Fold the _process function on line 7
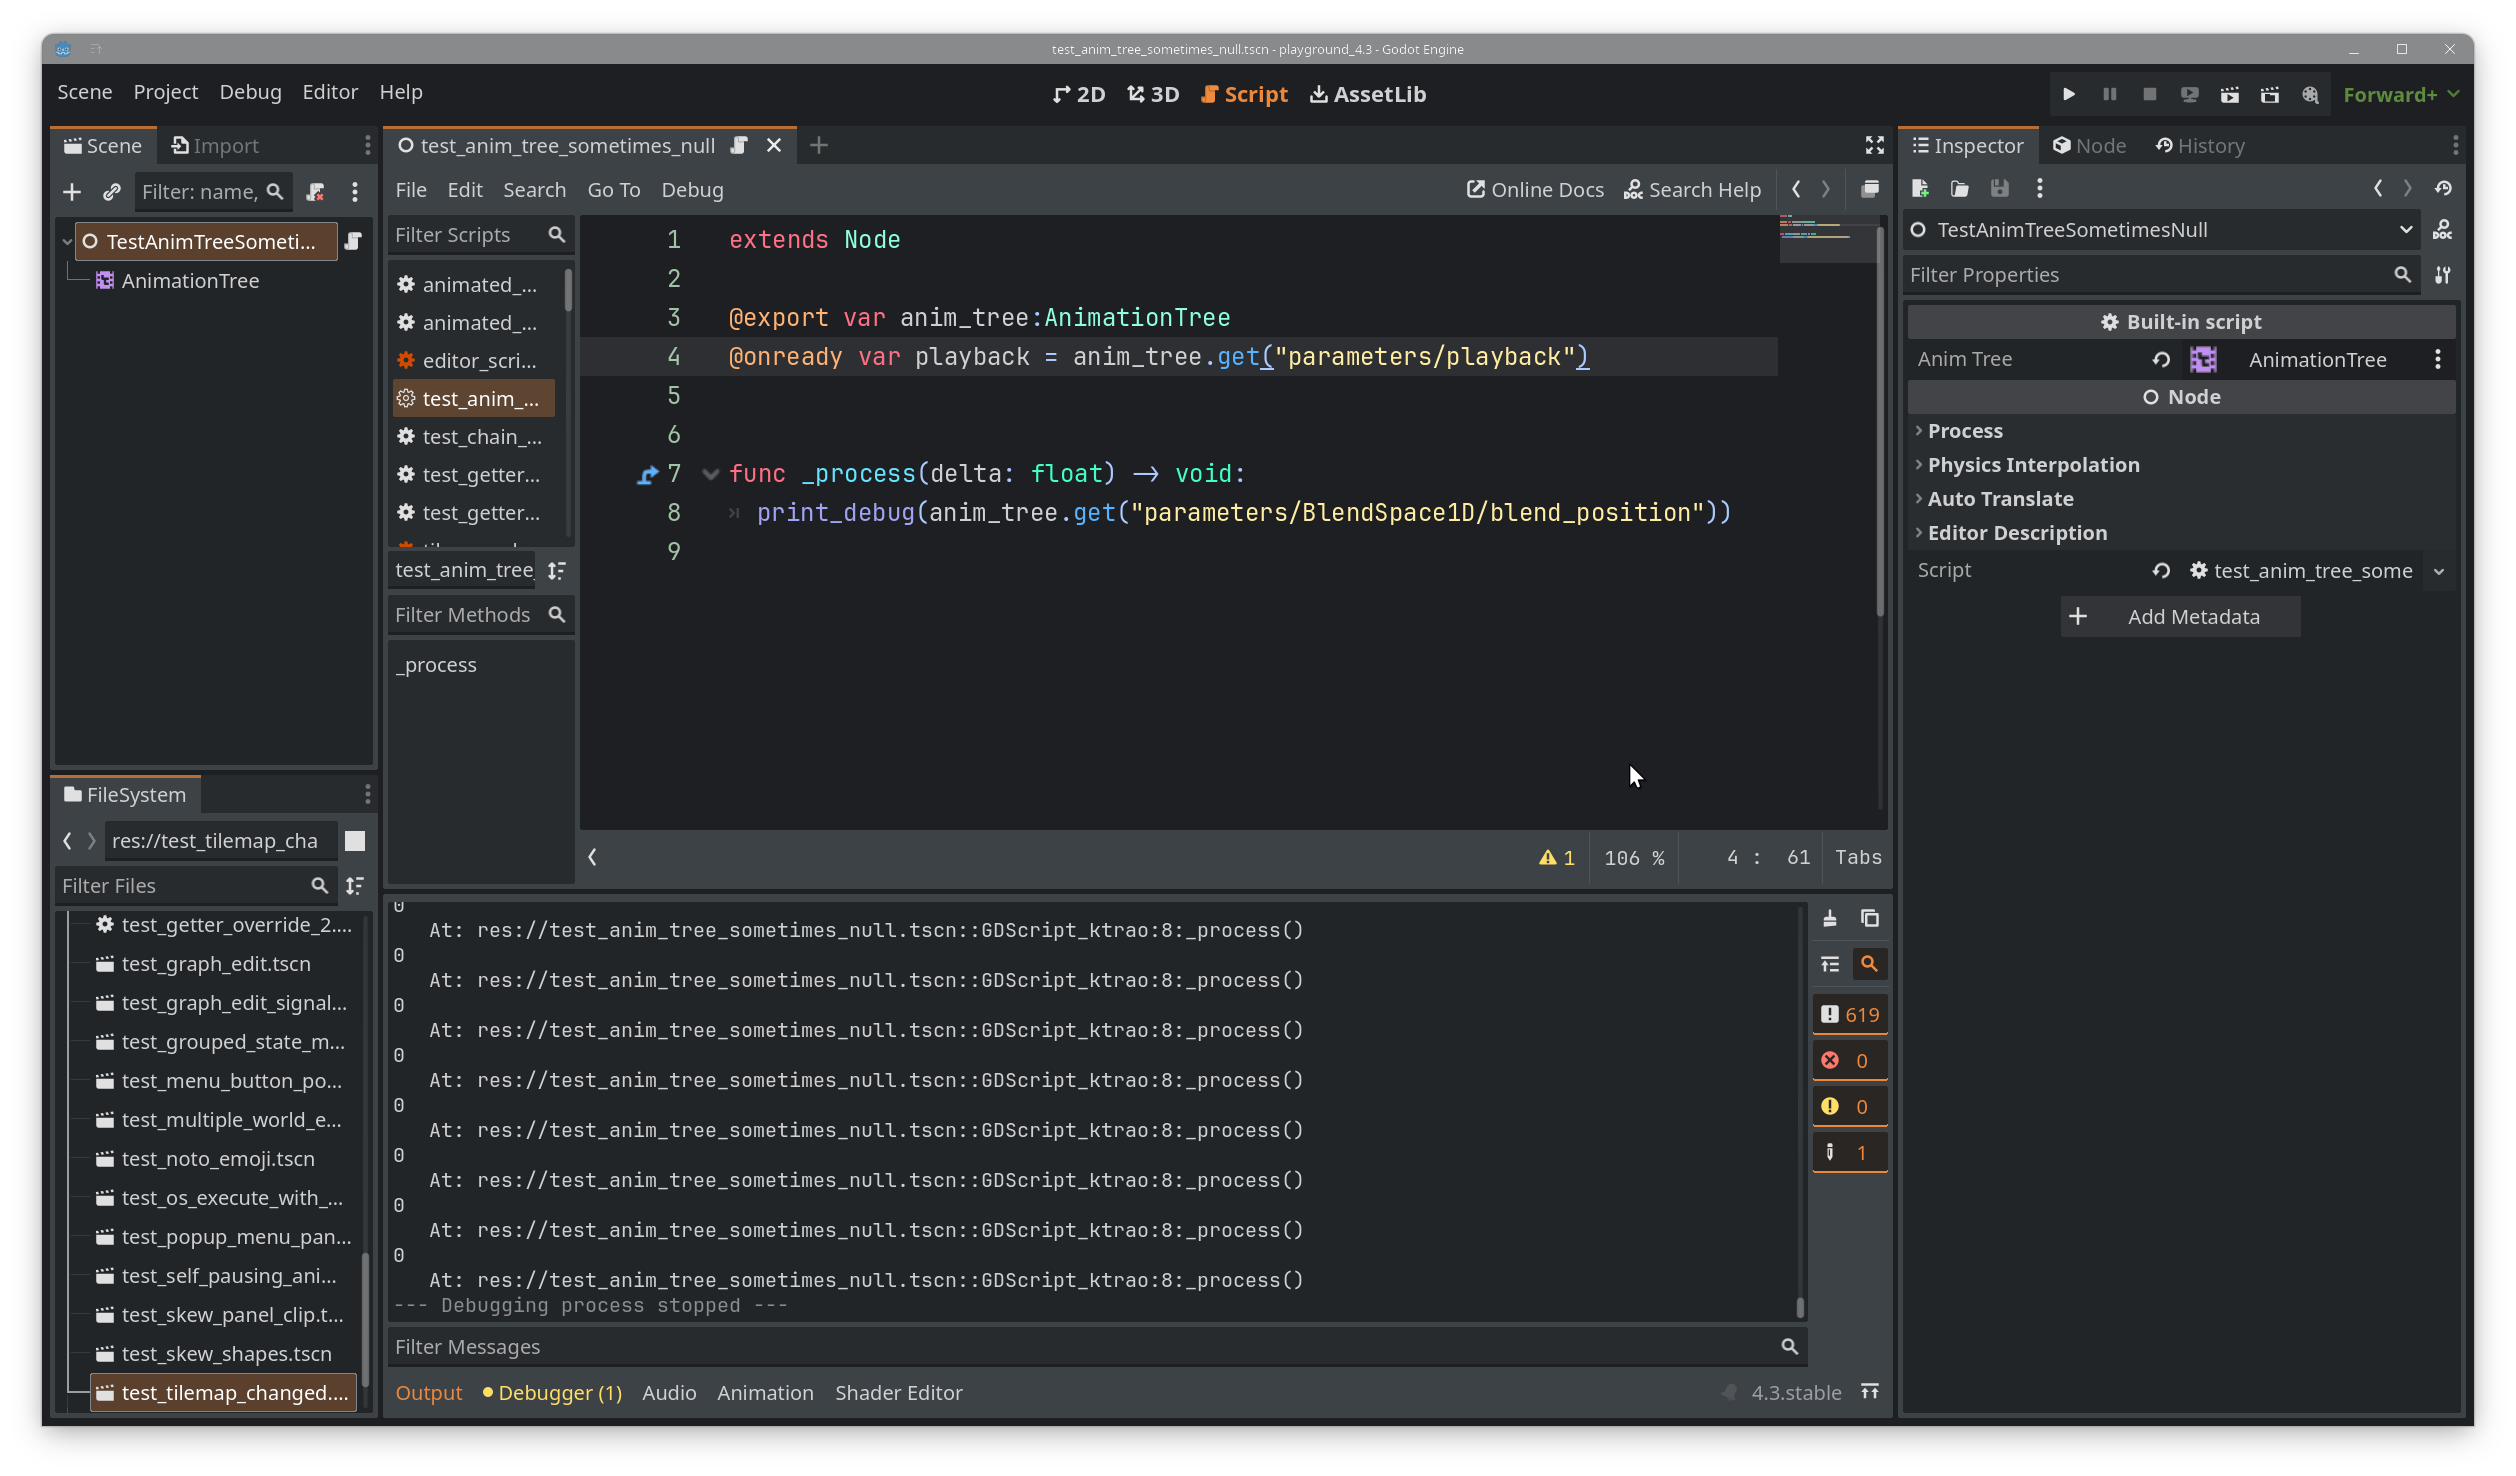Viewport: 2516px width, 1476px height. [x=710, y=474]
